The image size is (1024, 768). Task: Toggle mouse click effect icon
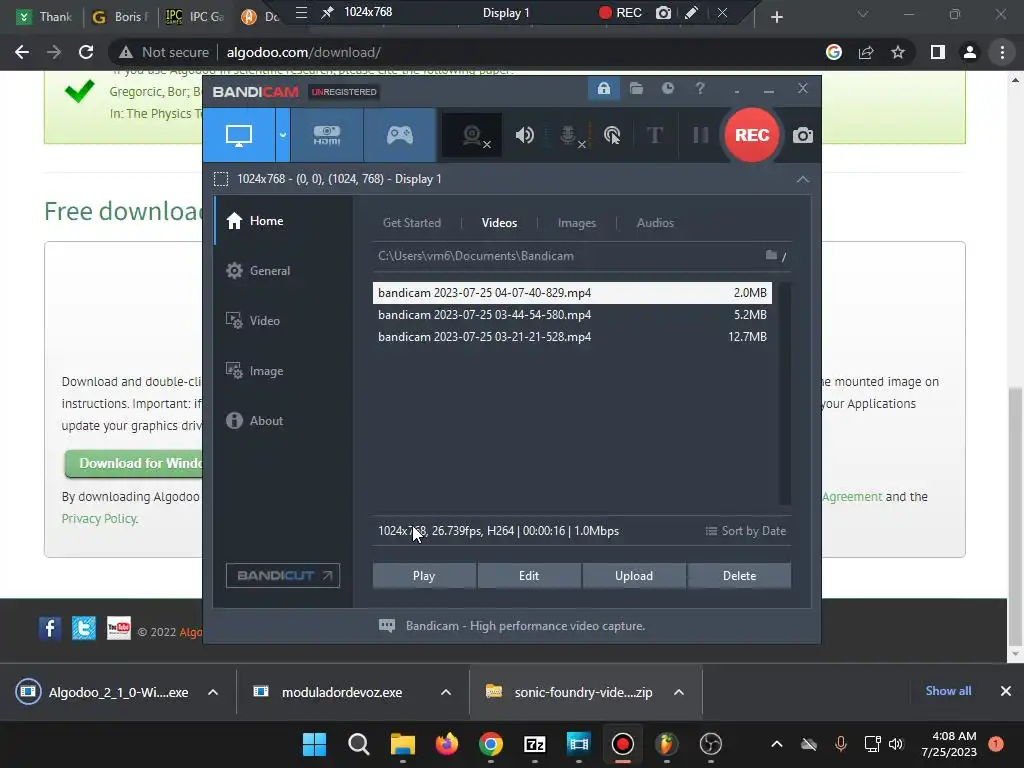point(612,135)
